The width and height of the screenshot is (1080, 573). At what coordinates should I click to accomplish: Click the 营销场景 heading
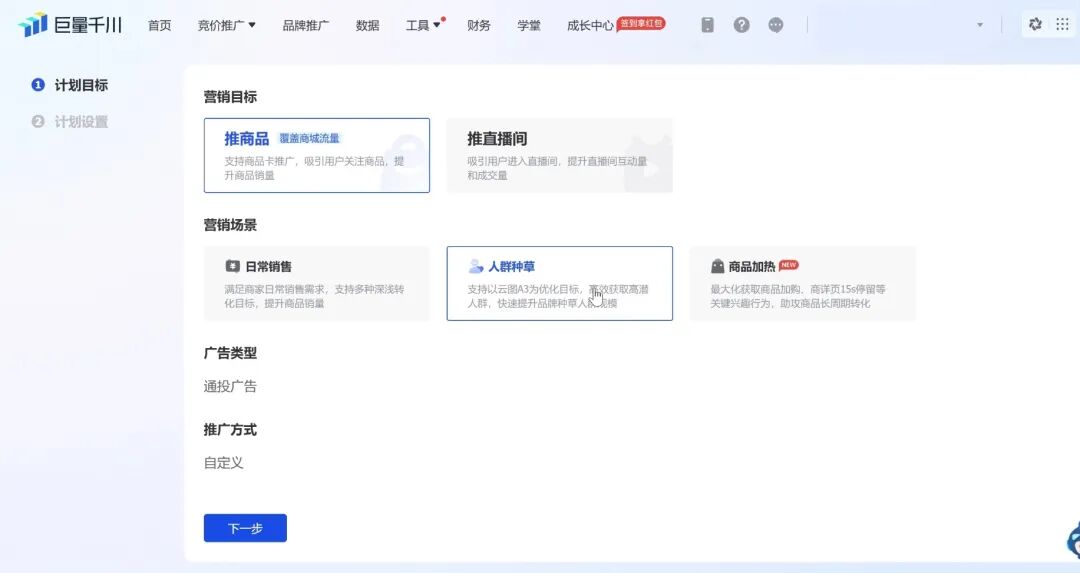[x=230, y=225]
